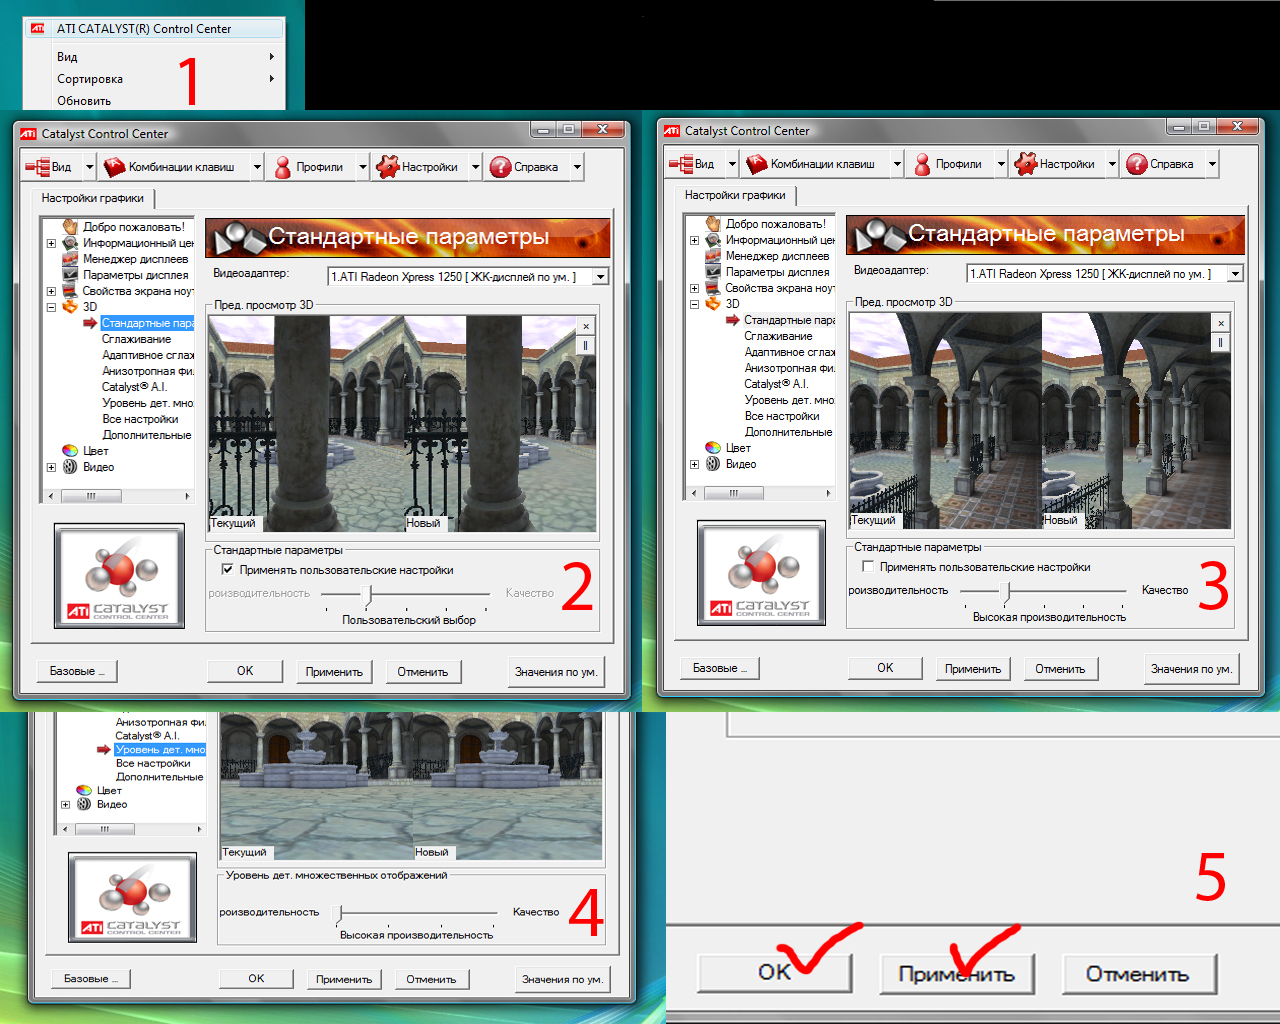The height and width of the screenshot is (1024, 1280).
Task: Open the Справка dropdown arrow in right window
Action: [1212, 164]
